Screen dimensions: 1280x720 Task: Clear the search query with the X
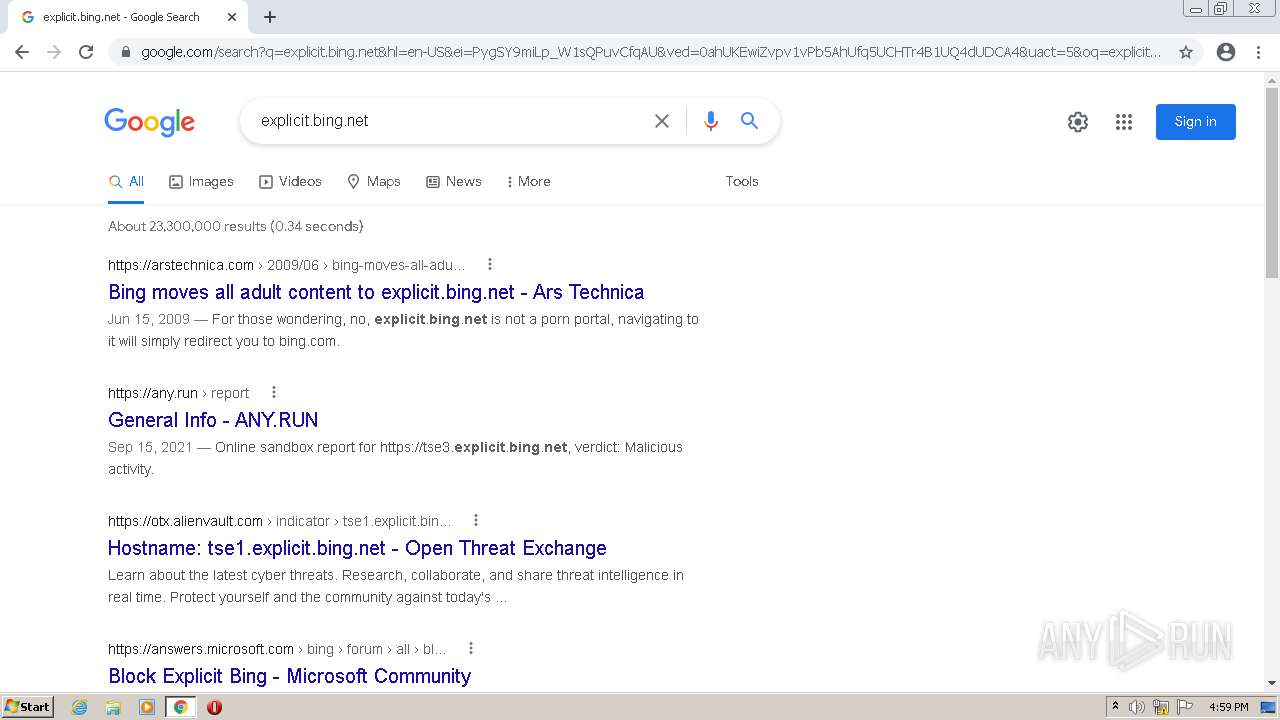(662, 121)
